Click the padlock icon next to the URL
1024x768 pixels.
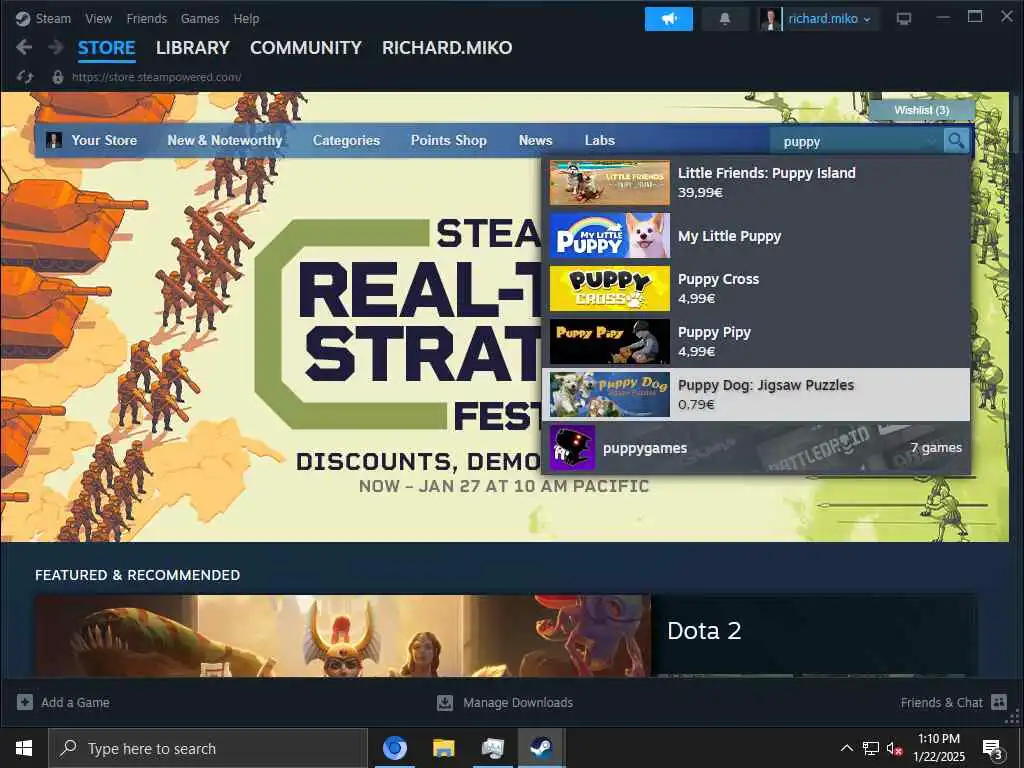[57, 77]
